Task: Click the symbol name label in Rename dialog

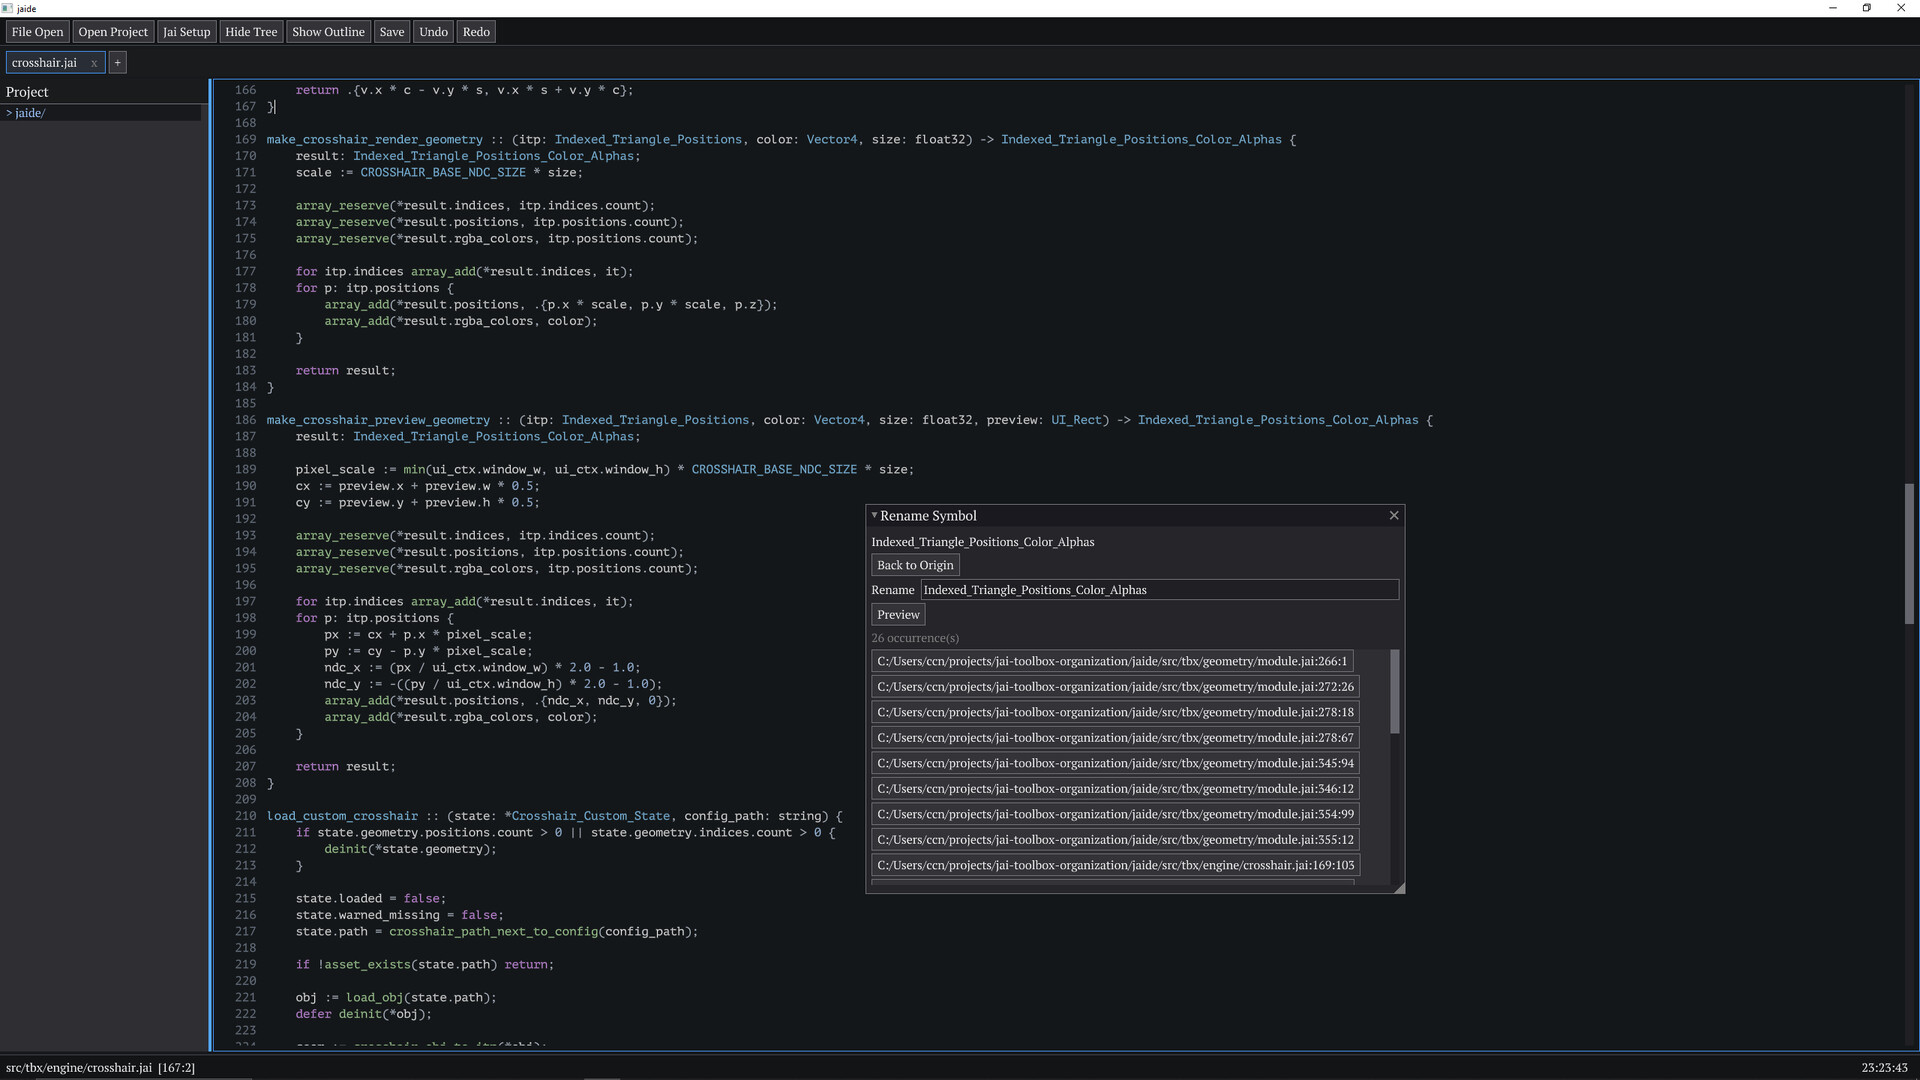Action: [x=982, y=542]
